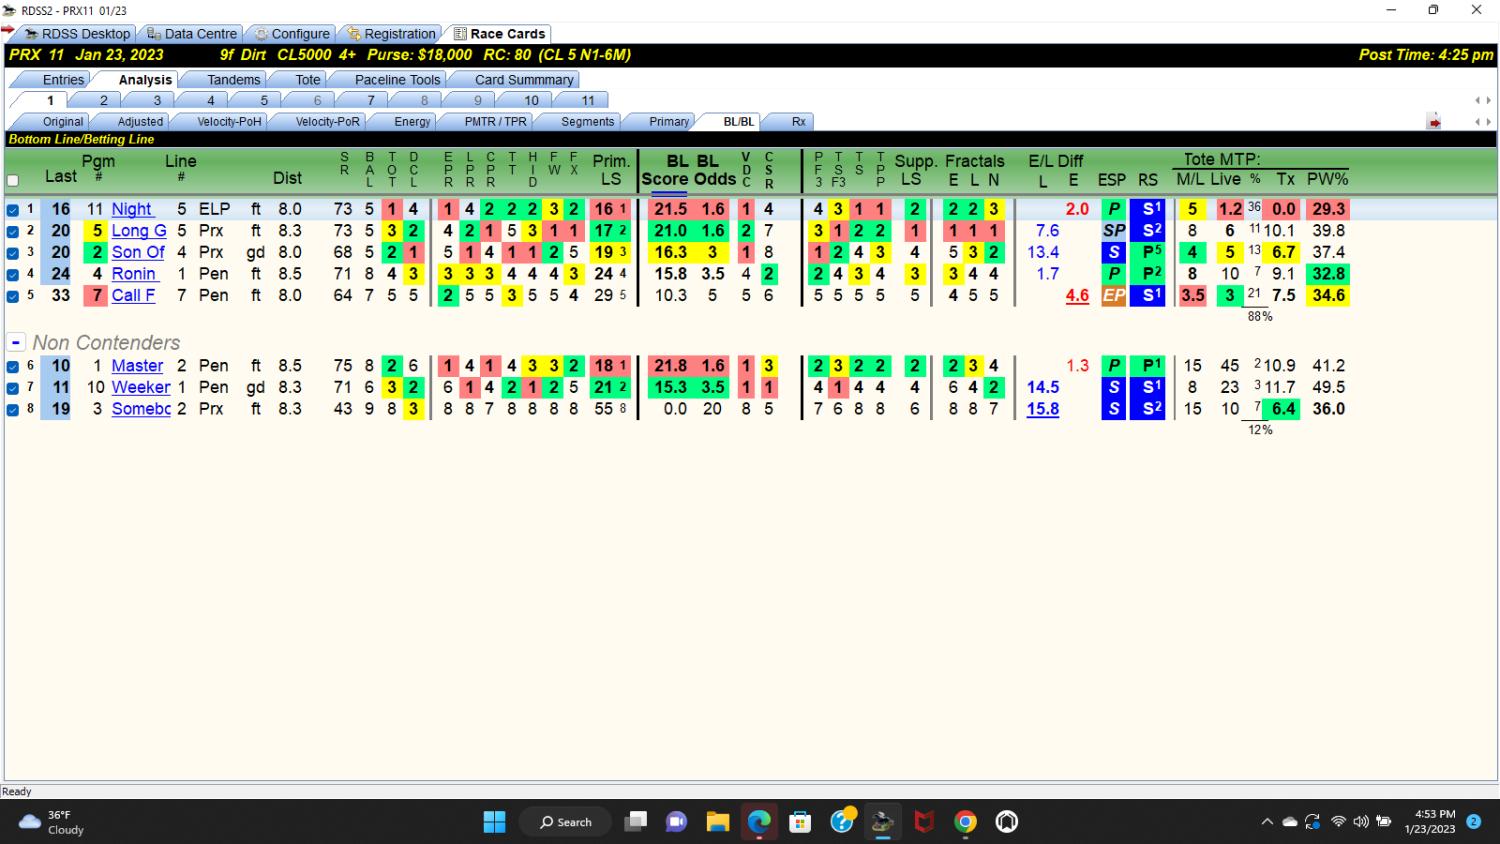Image resolution: width=1500 pixels, height=844 pixels.
Task: Open Microsoft Store taskbar icon
Action: pos(800,822)
